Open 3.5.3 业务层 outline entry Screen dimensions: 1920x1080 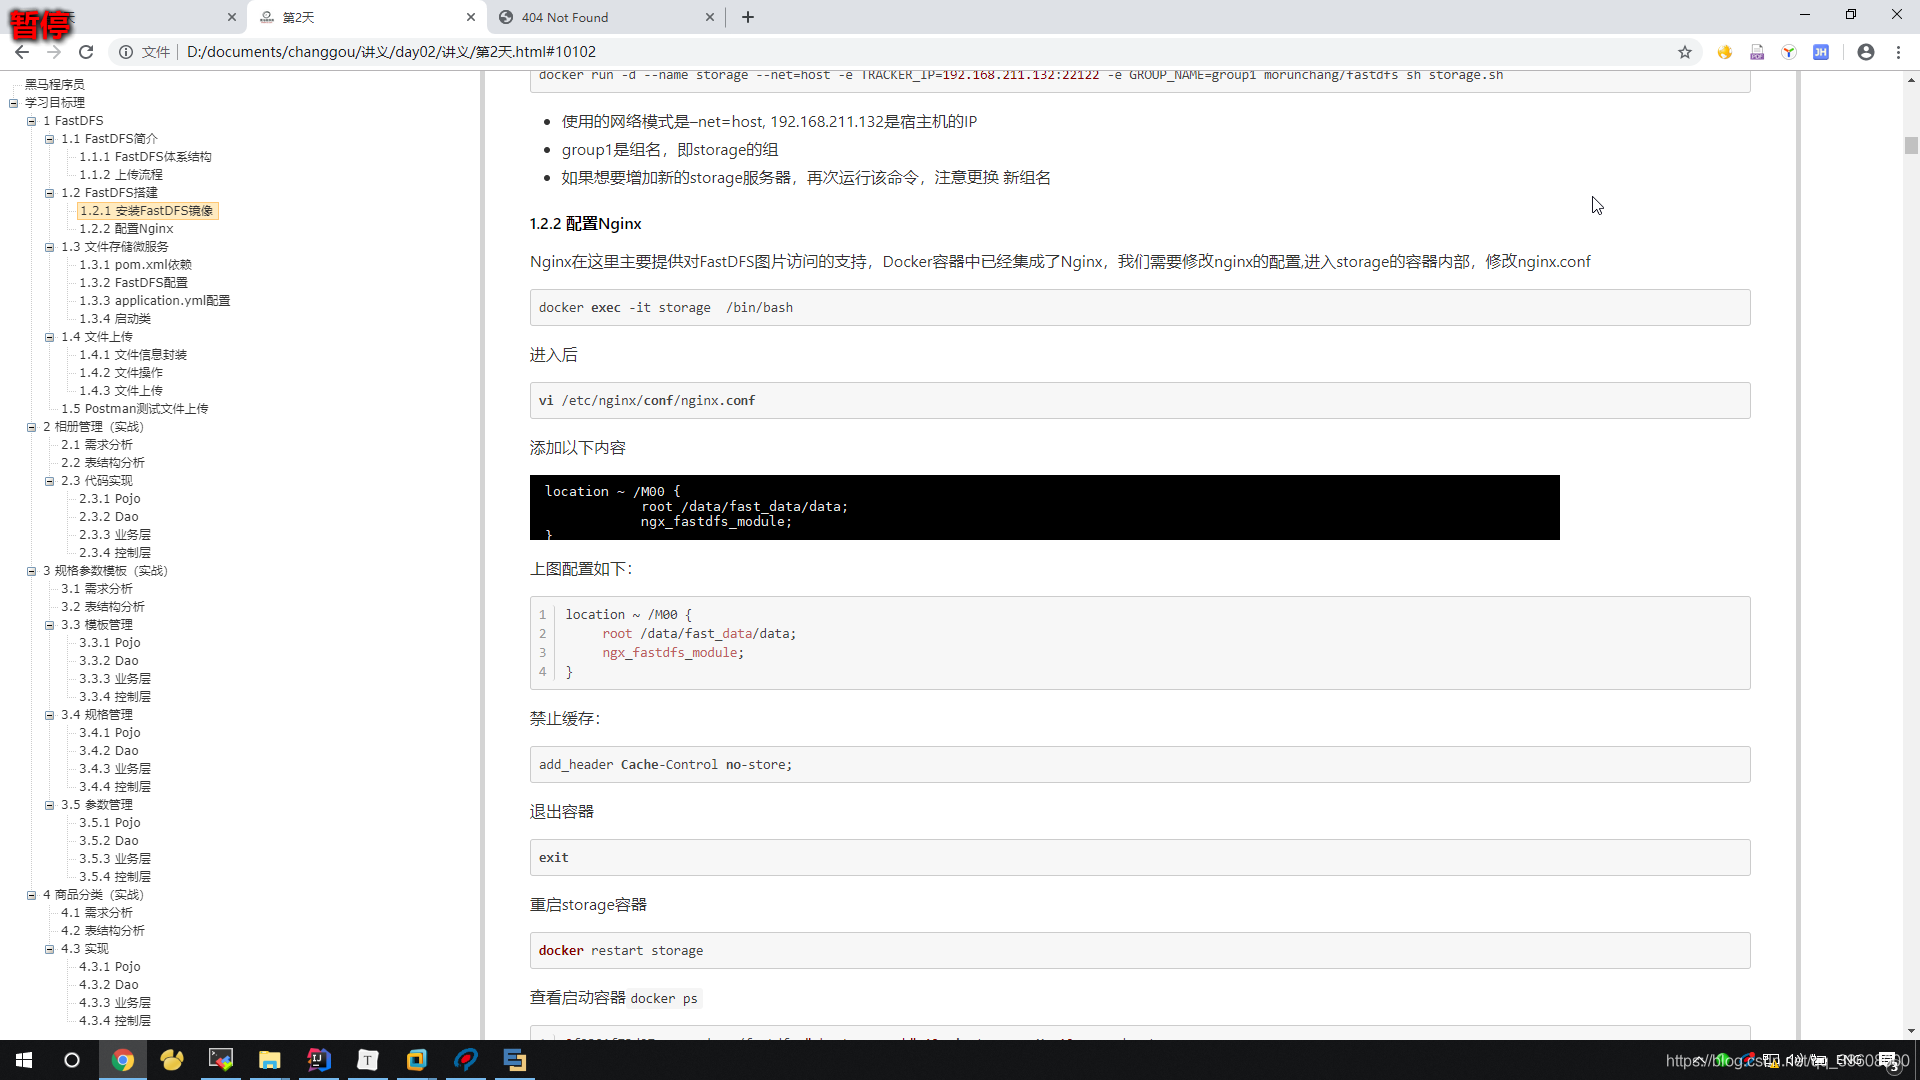[x=115, y=859]
